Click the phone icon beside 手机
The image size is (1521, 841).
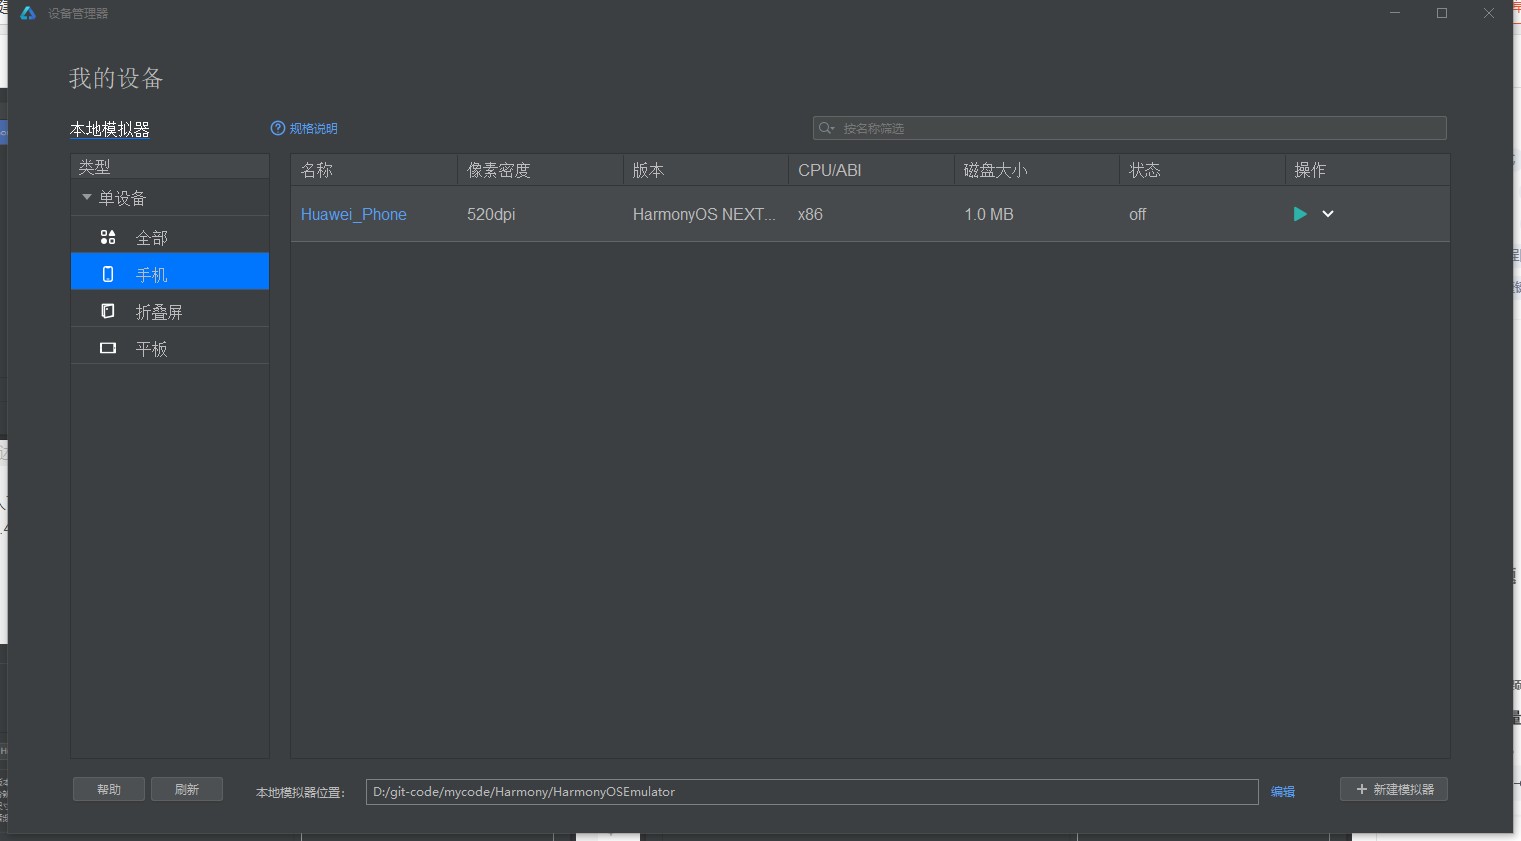click(x=108, y=273)
